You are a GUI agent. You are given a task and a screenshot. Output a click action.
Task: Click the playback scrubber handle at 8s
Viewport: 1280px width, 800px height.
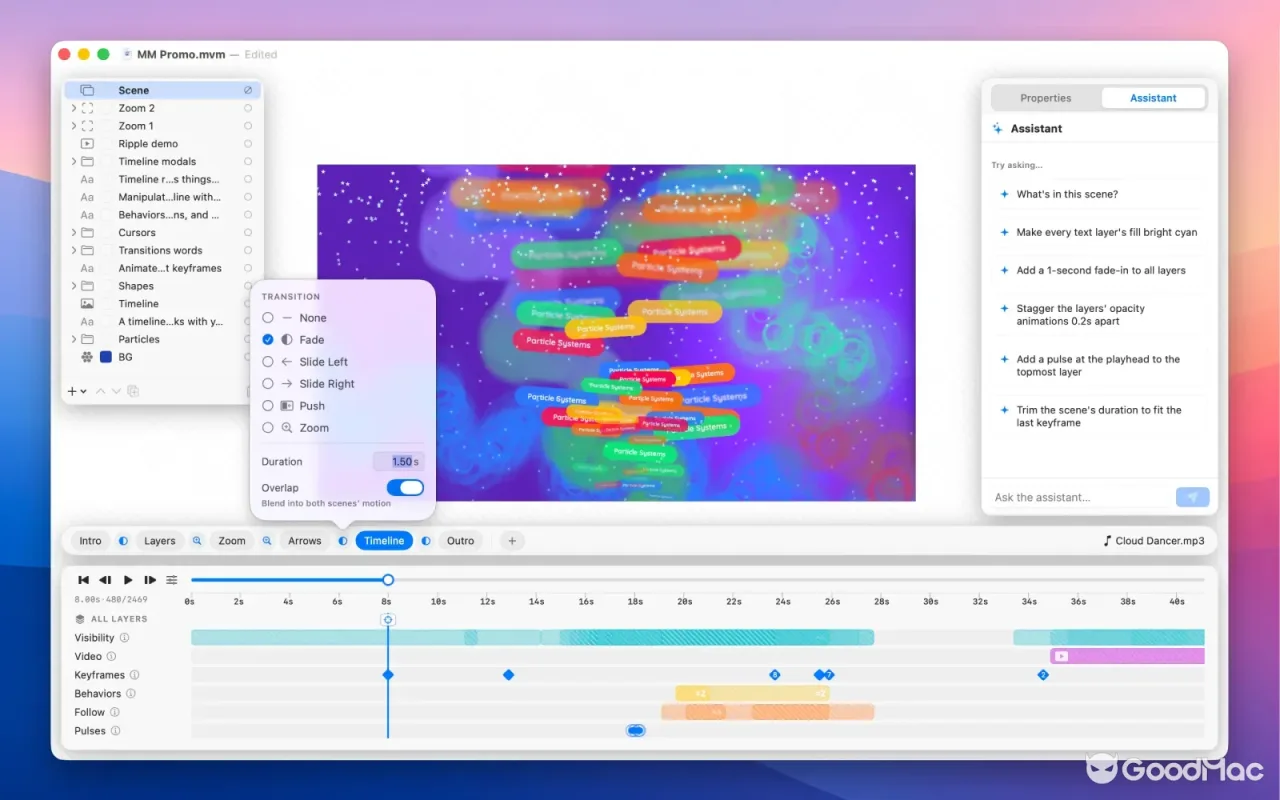click(x=388, y=580)
